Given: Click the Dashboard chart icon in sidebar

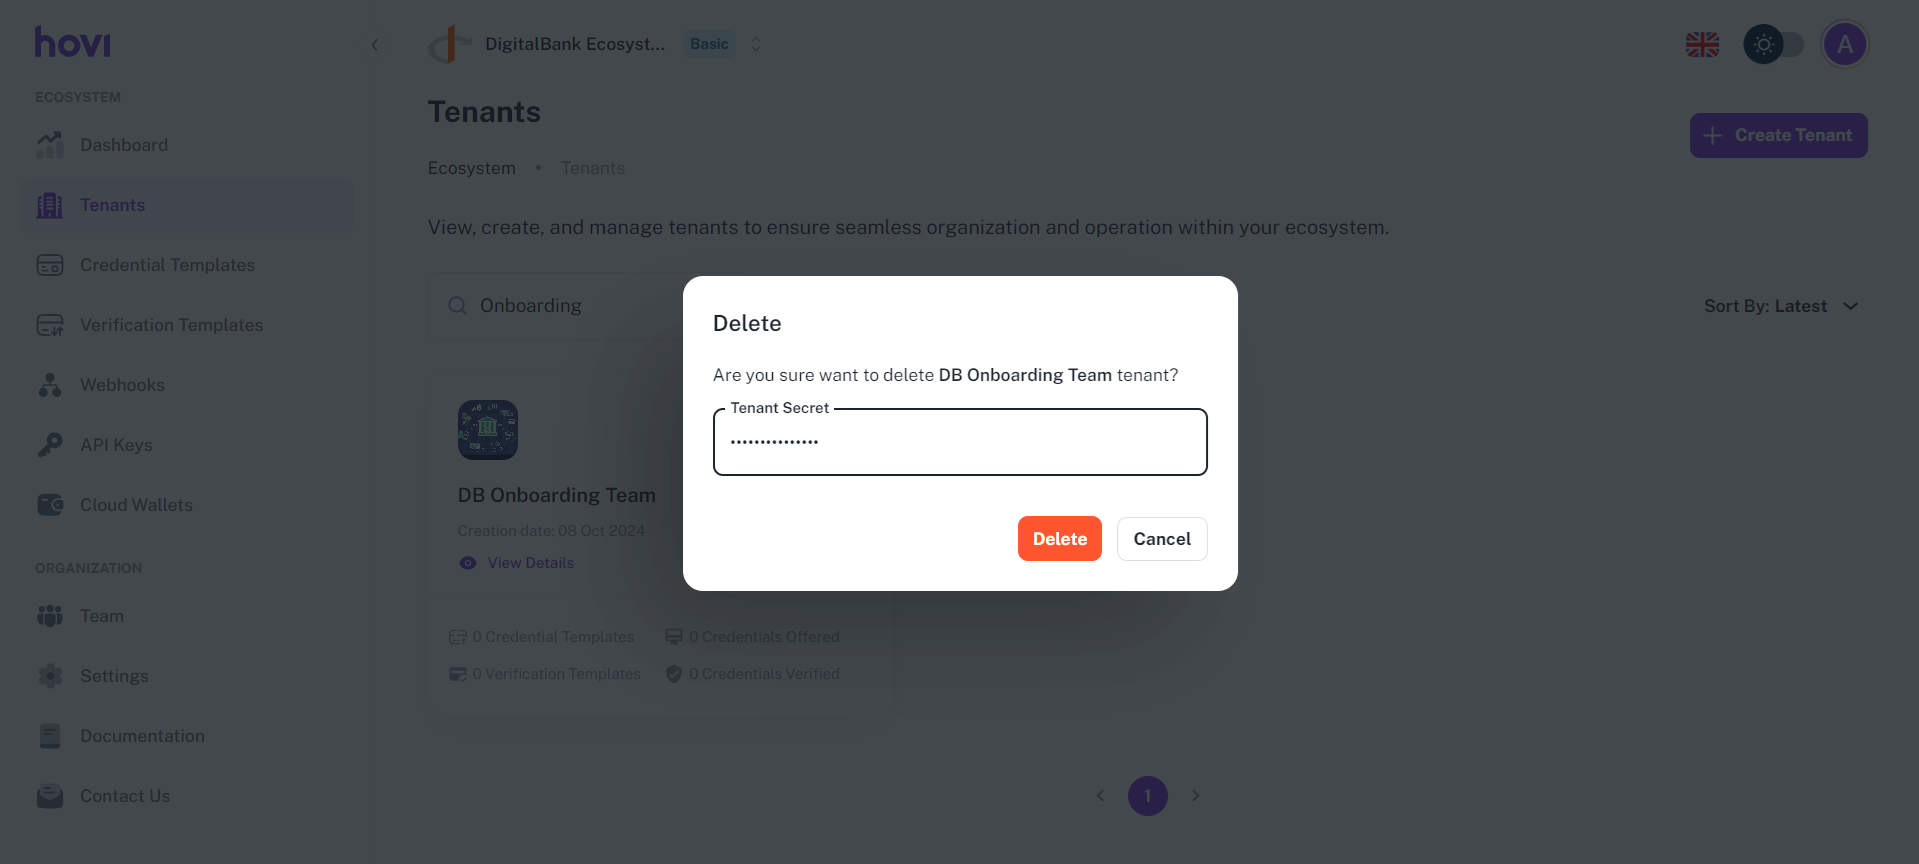Looking at the screenshot, I should (x=50, y=145).
